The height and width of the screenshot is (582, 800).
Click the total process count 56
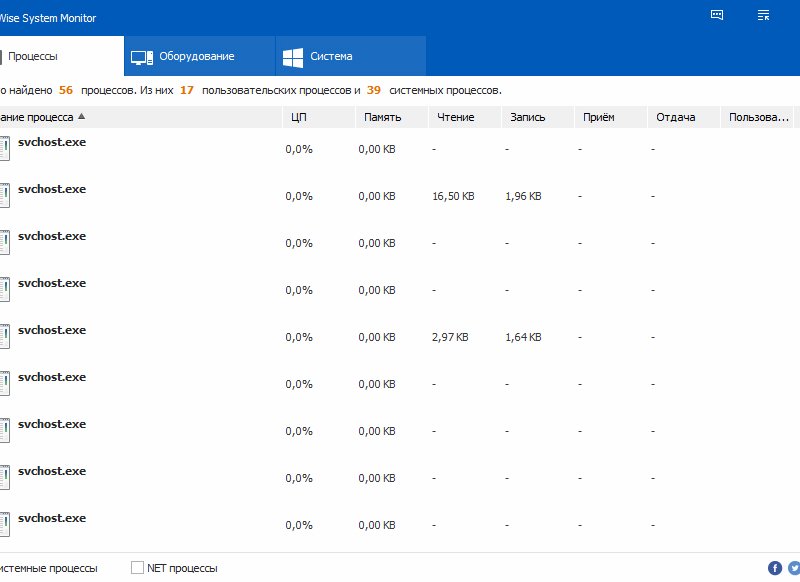pyautogui.click(x=66, y=90)
